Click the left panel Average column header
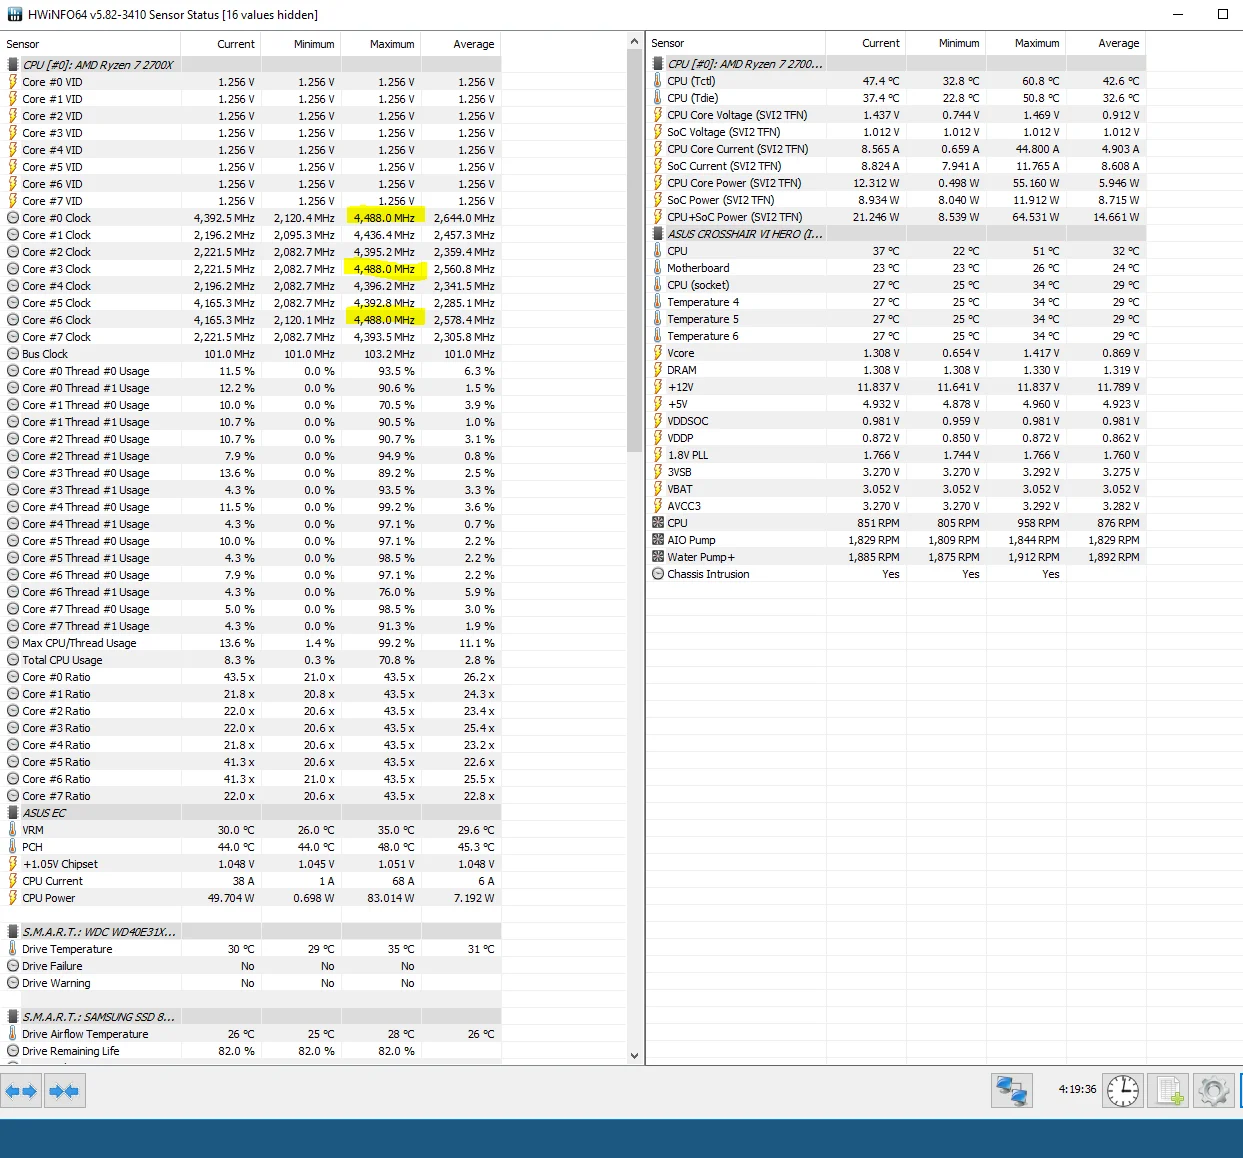 [x=460, y=44]
